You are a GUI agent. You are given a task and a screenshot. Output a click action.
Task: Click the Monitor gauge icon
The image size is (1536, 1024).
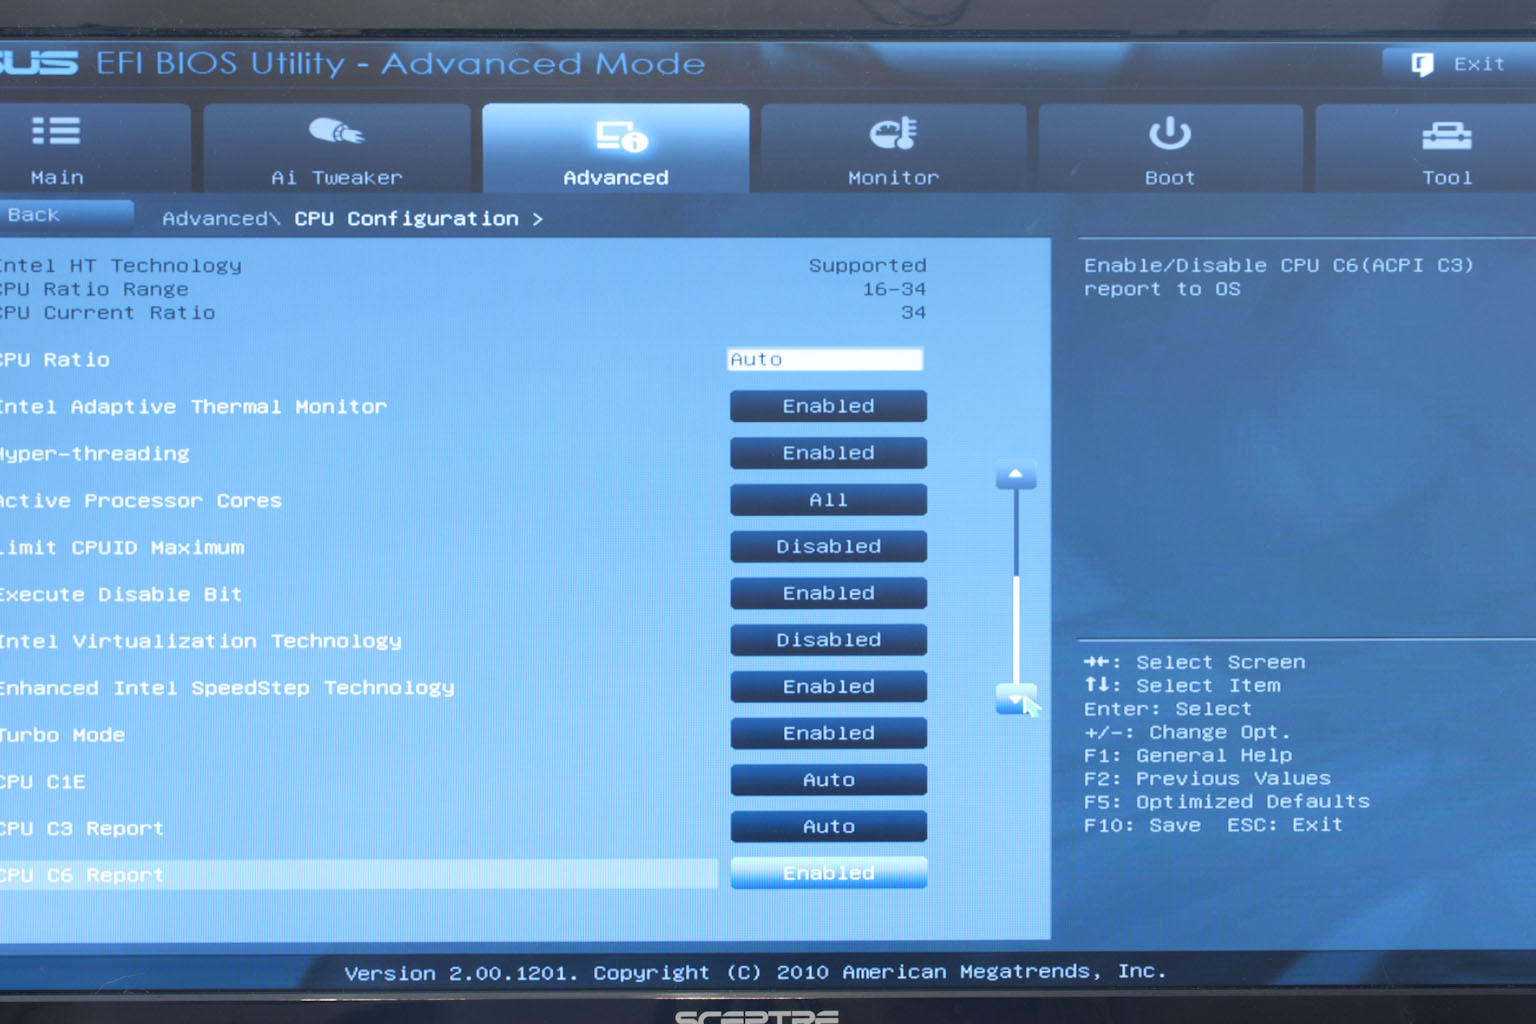tap(893, 133)
